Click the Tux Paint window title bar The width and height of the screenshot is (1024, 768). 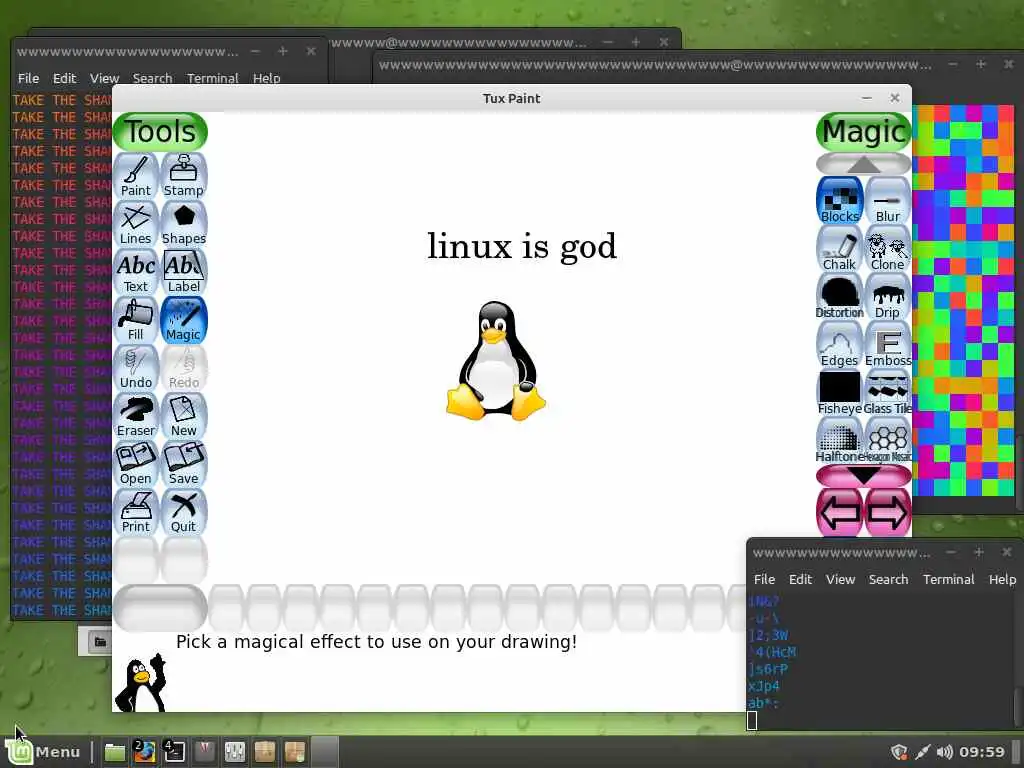coord(511,98)
